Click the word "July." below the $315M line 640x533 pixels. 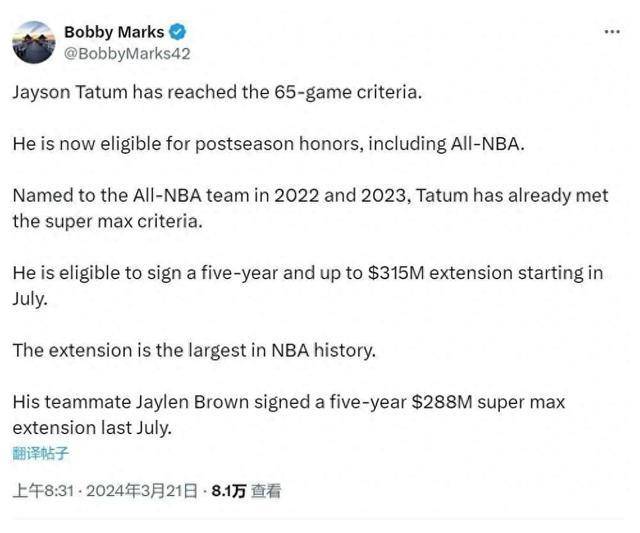click(x=32, y=299)
